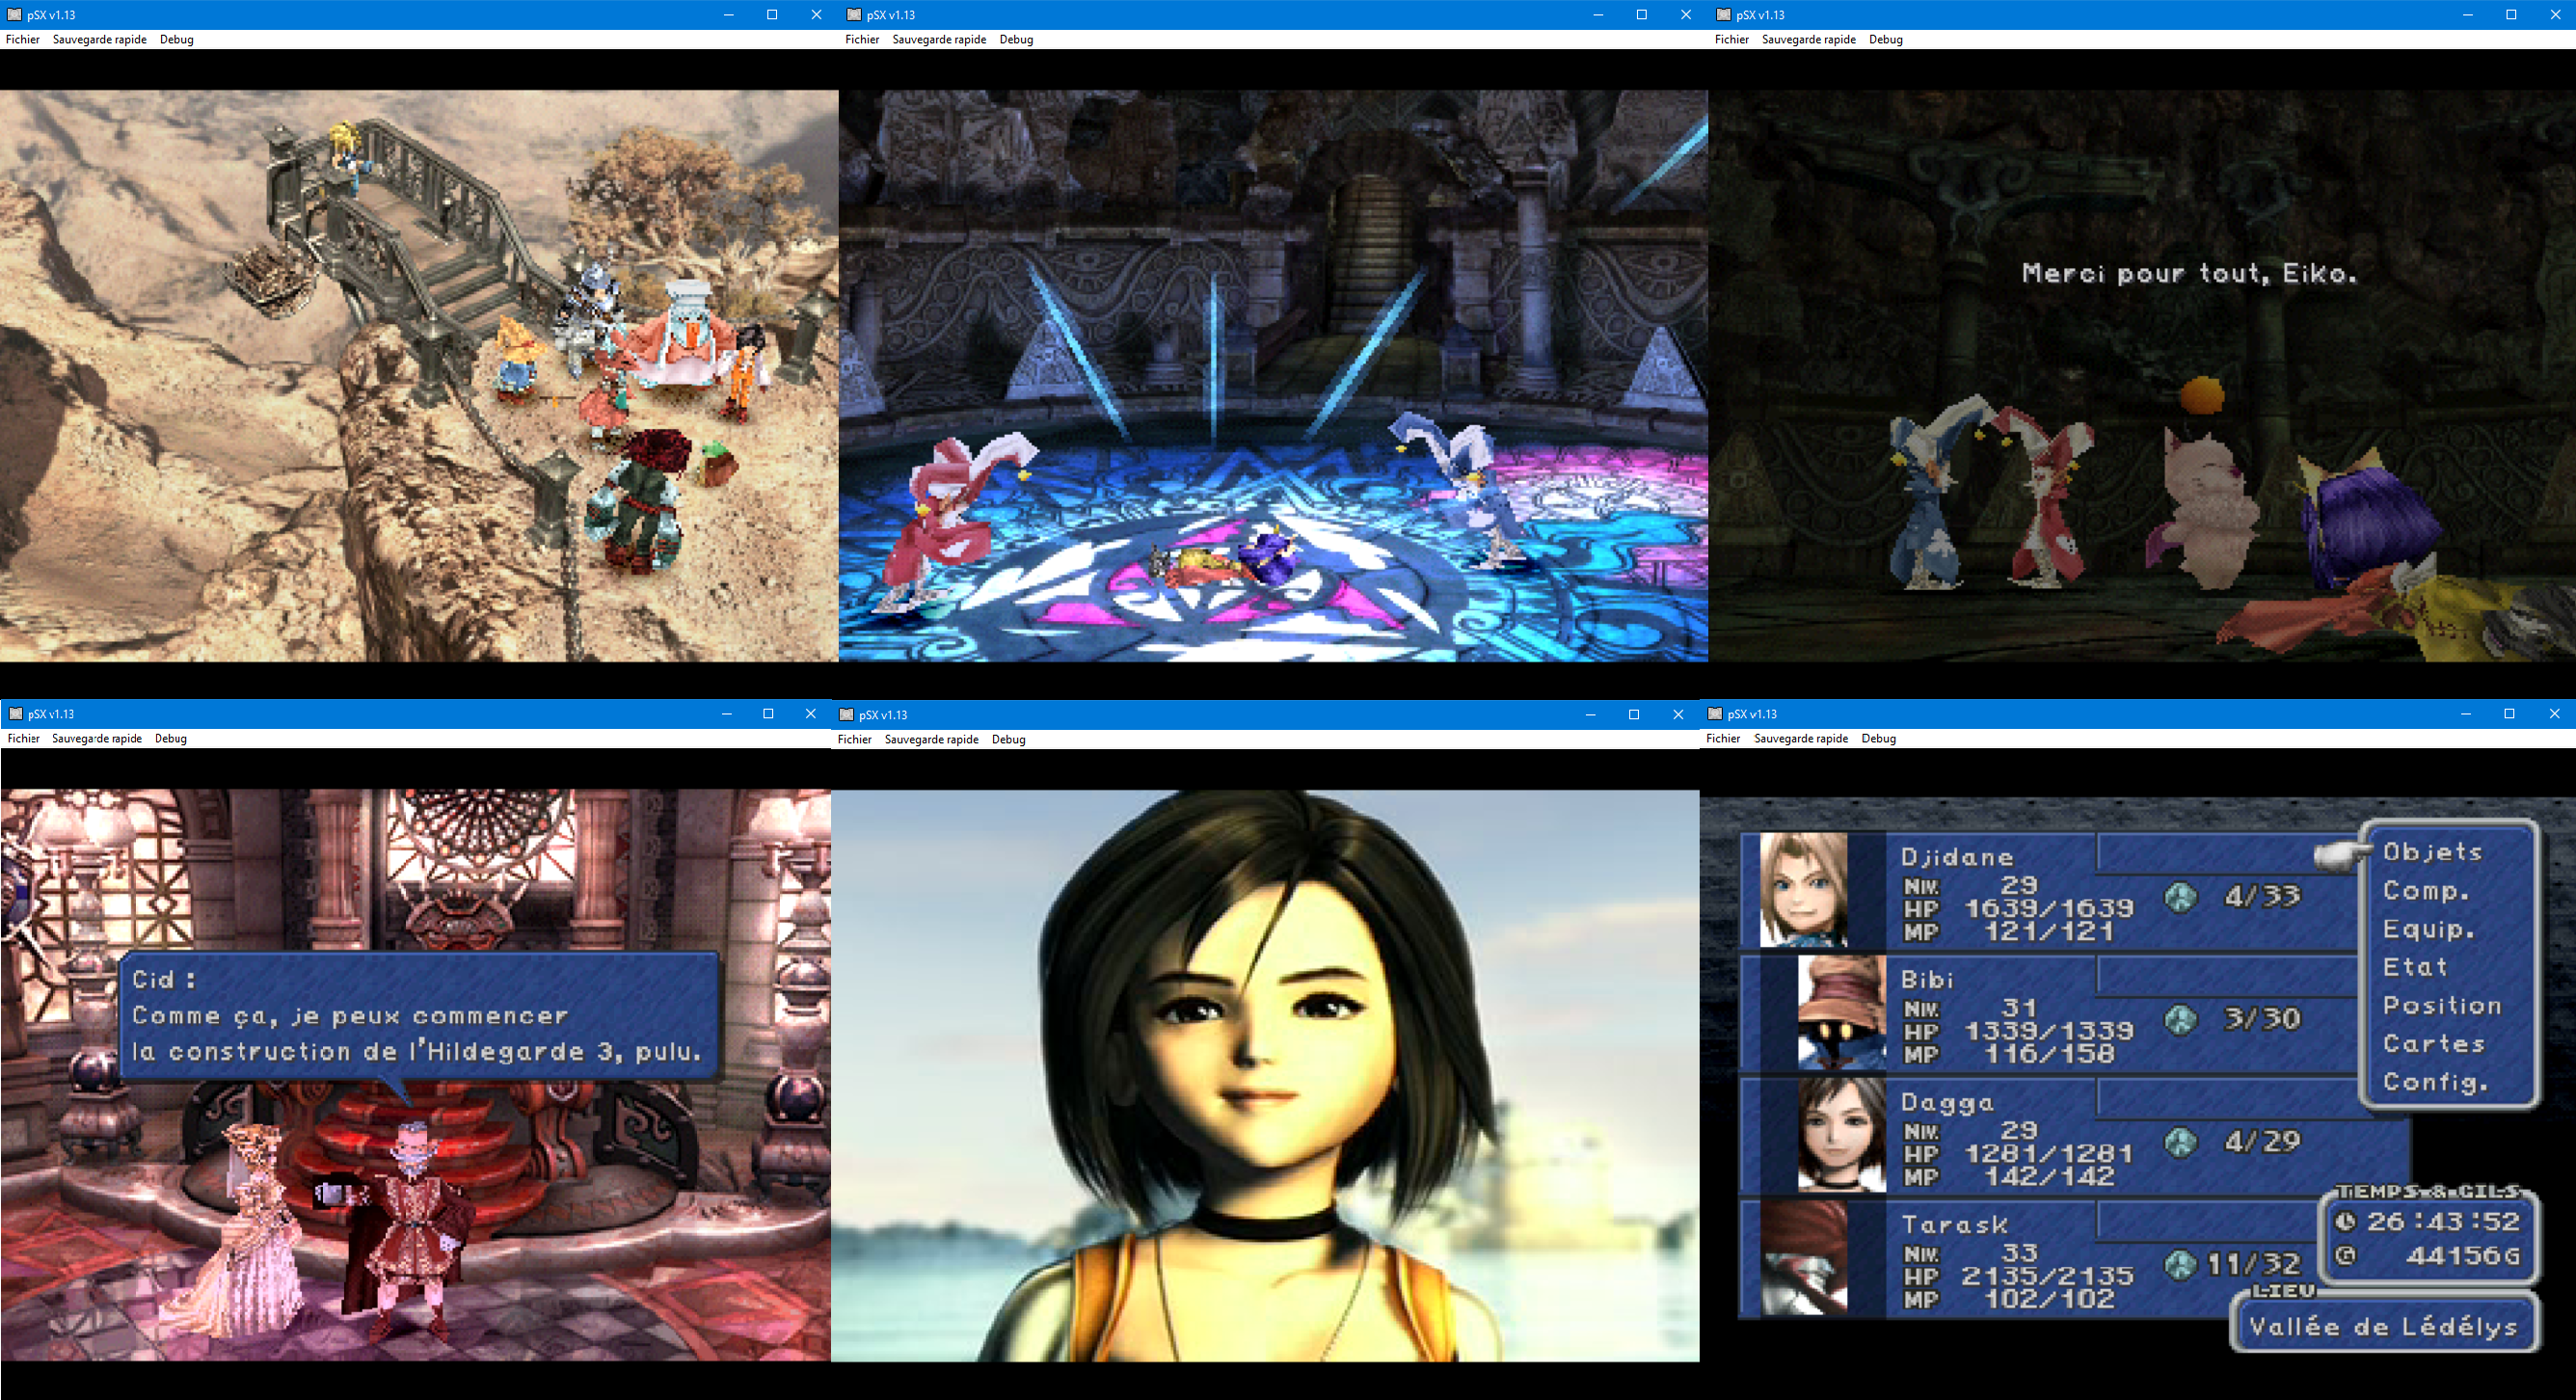Image resolution: width=2576 pixels, height=1400 pixels.
Task: Click the pSX title bar icon of the party menu window
Action: click(1715, 713)
